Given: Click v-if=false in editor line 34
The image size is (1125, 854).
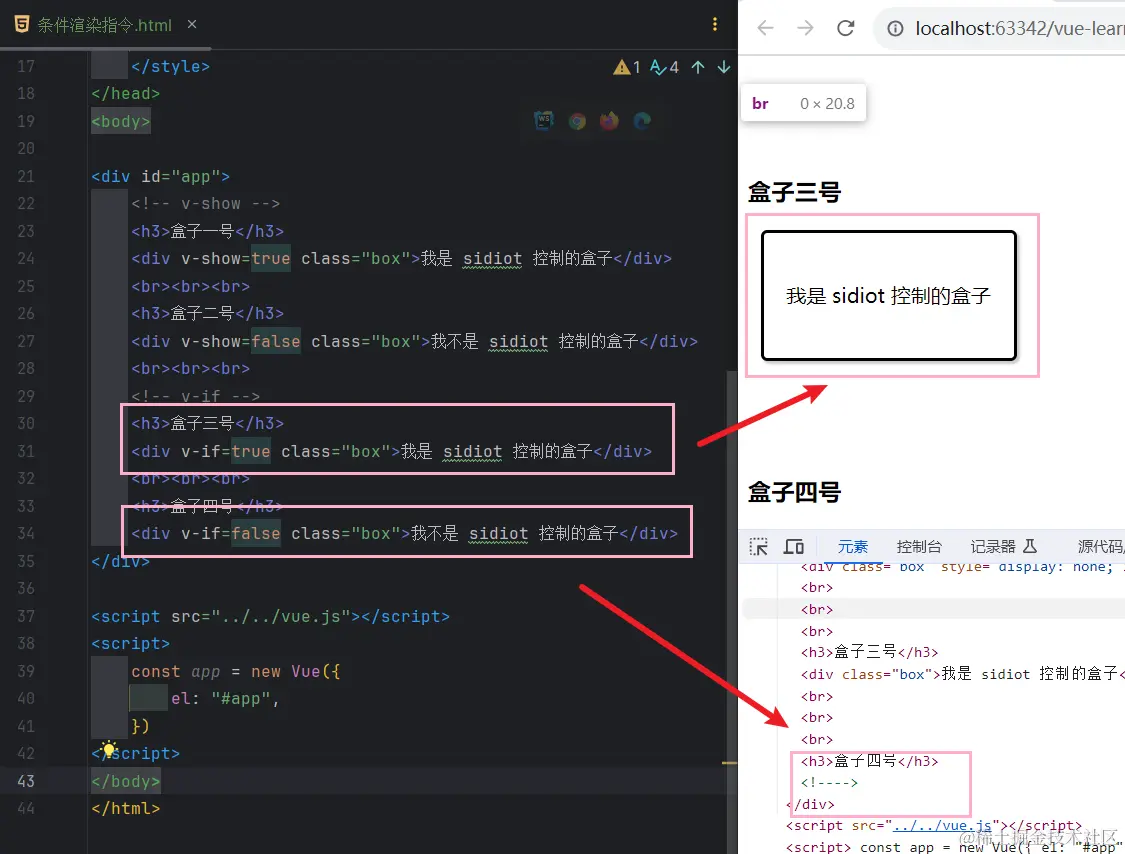Looking at the screenshot, I should [x=231, y=533].
